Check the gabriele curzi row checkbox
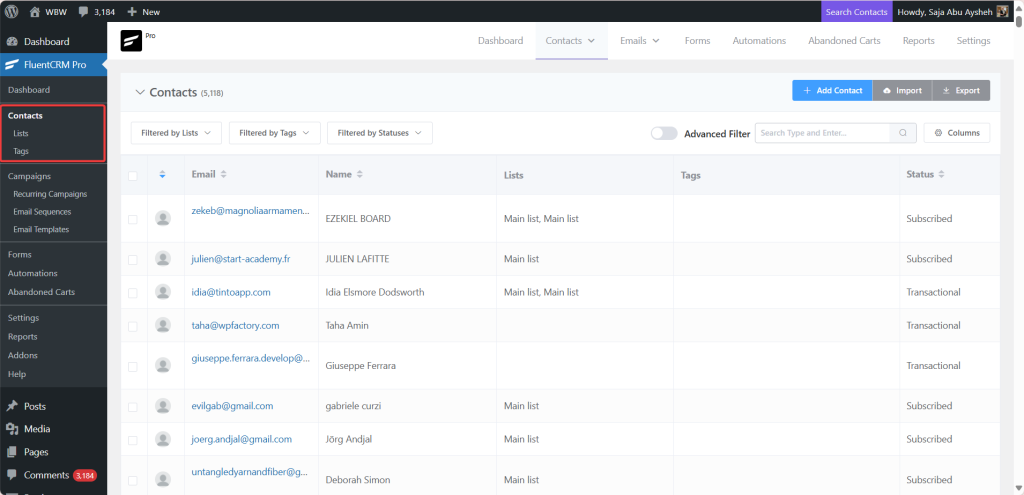The width and height of the screenshot is (1024, 495). tap(133, 407)
